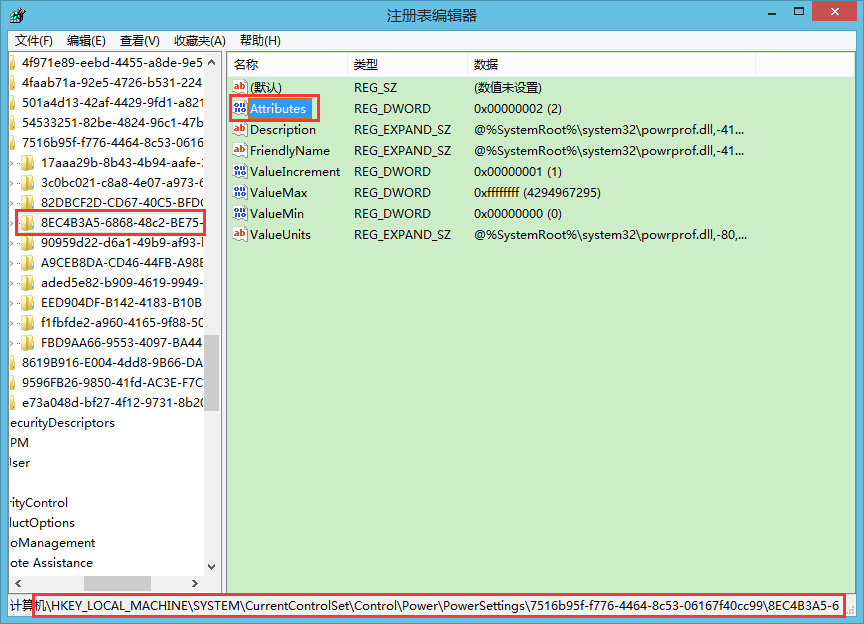Screen dimensions: 864x624
Task: Open the 查看(V) view menu
Action: [140, 40]
